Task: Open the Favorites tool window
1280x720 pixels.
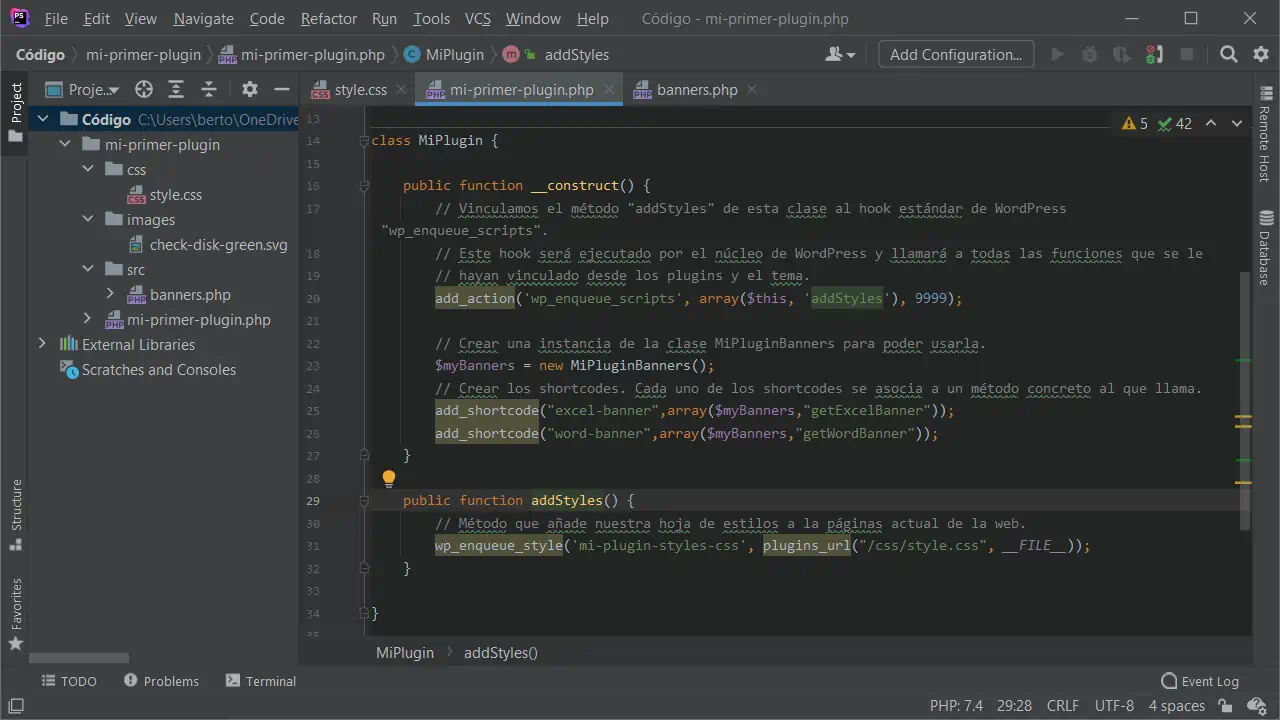Action: click(15, 614)
